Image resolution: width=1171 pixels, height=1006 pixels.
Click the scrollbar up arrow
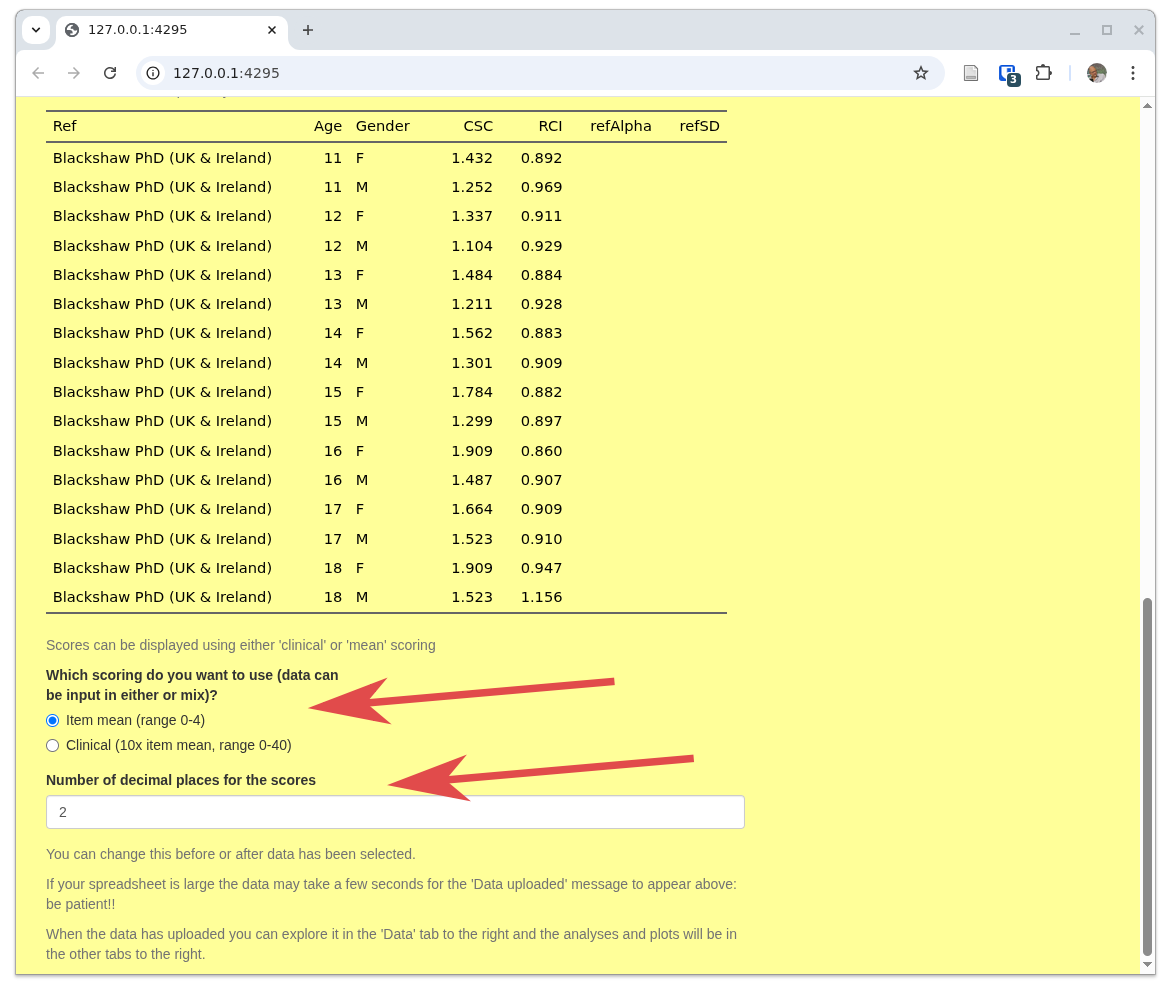1147,105
